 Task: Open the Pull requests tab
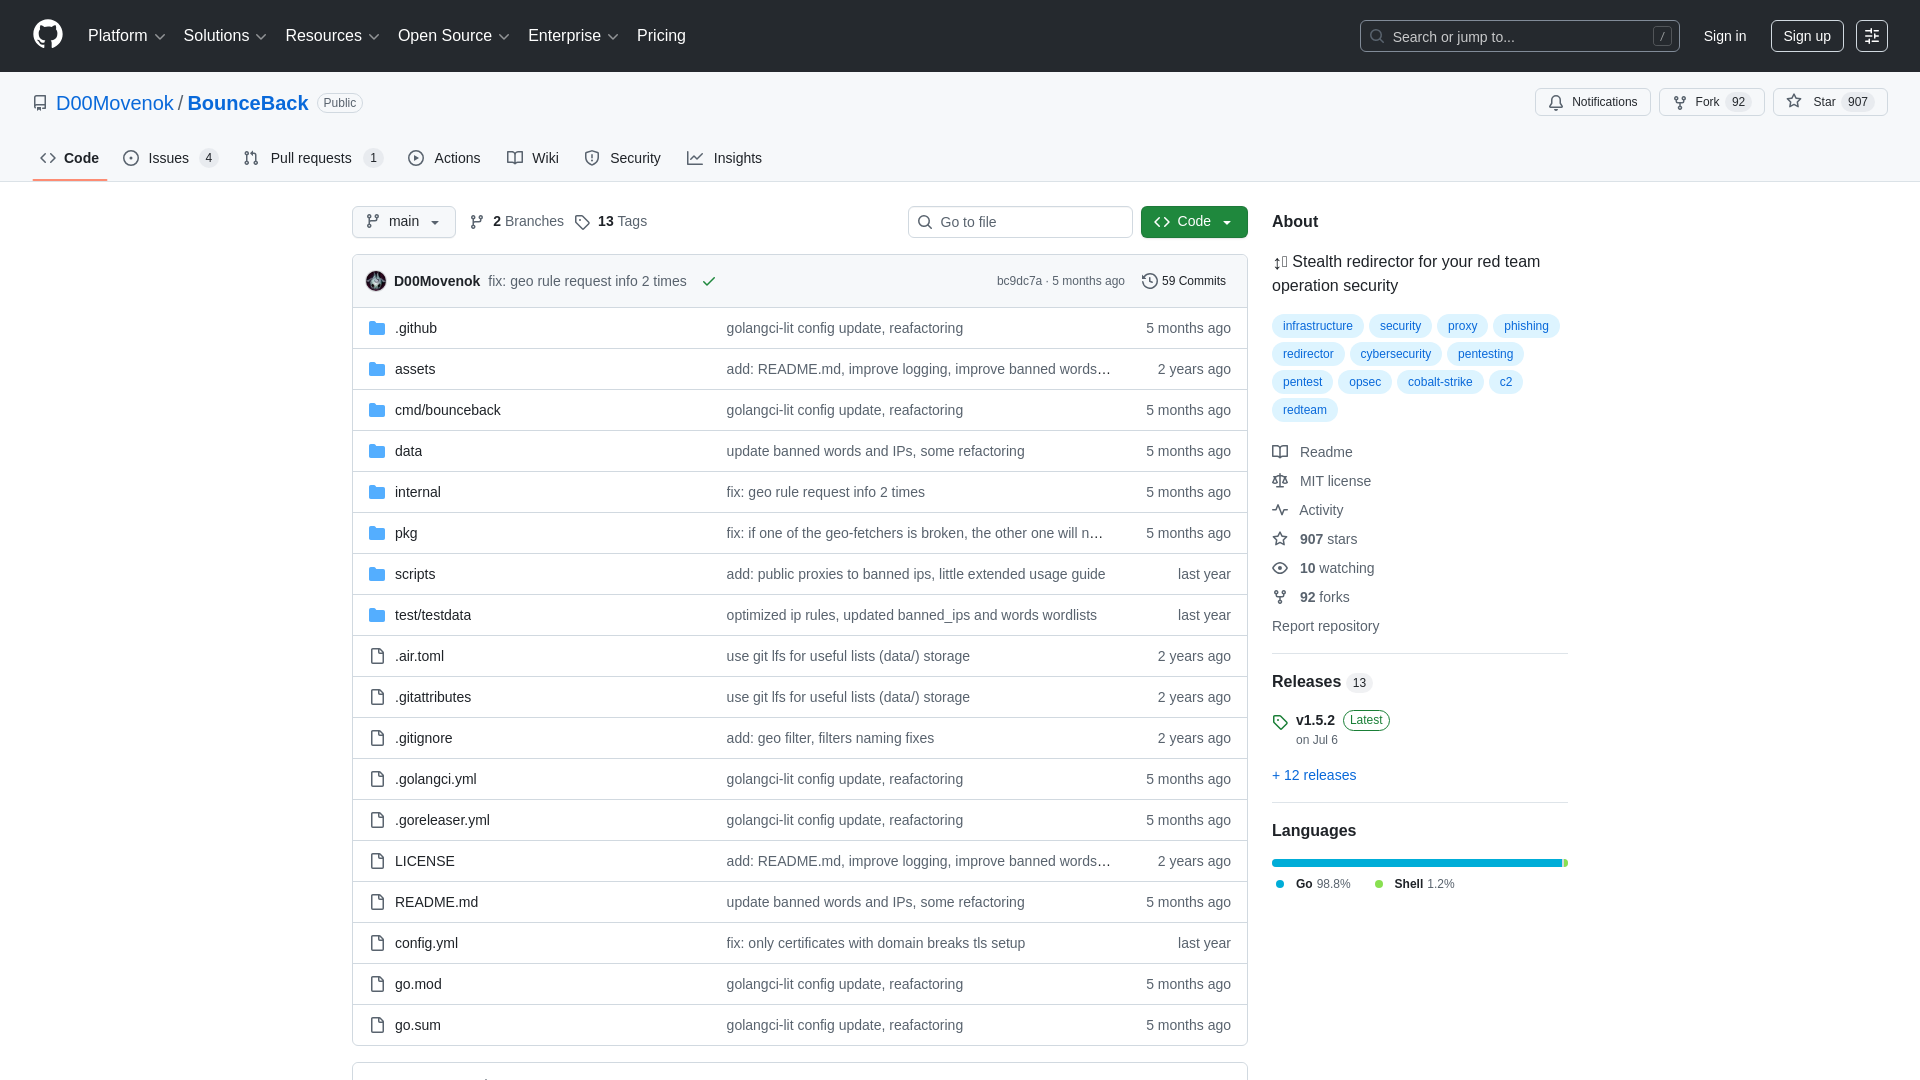pyautogui.click(x=311, y=158)
